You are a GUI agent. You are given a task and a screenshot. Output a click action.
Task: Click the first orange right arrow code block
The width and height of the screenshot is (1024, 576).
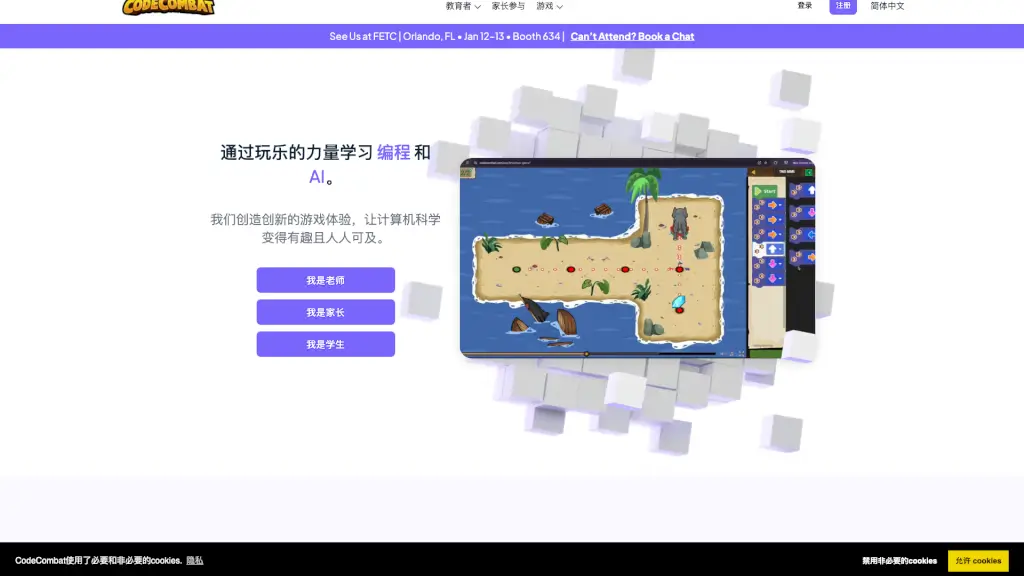pyautogui.click(x=771, y=206)
